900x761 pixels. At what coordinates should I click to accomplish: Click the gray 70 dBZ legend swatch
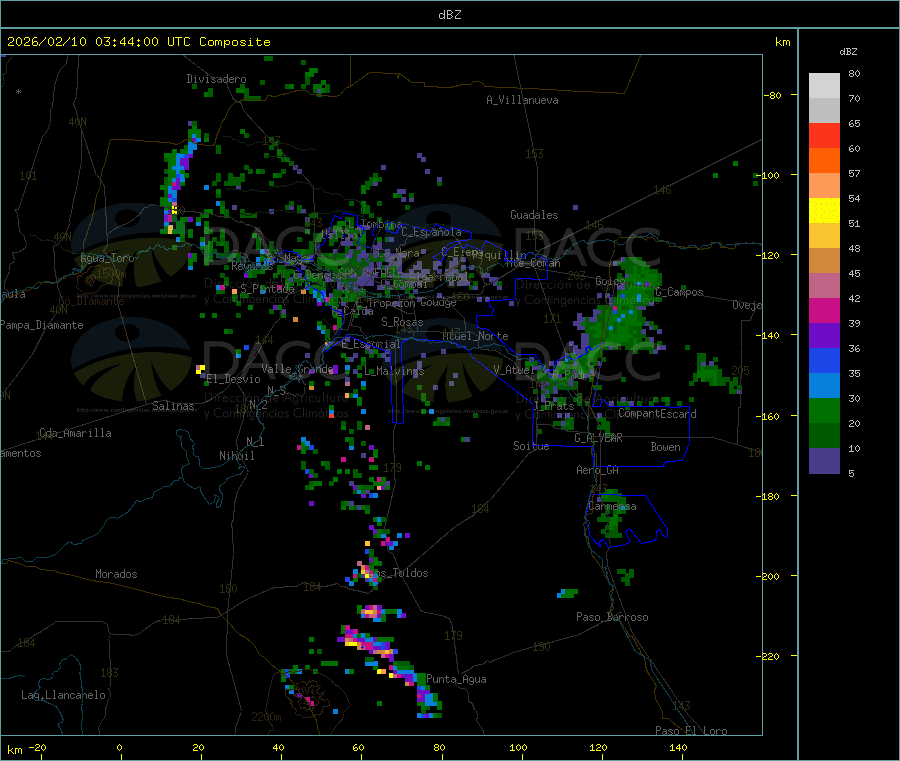(x=824, y=110)
